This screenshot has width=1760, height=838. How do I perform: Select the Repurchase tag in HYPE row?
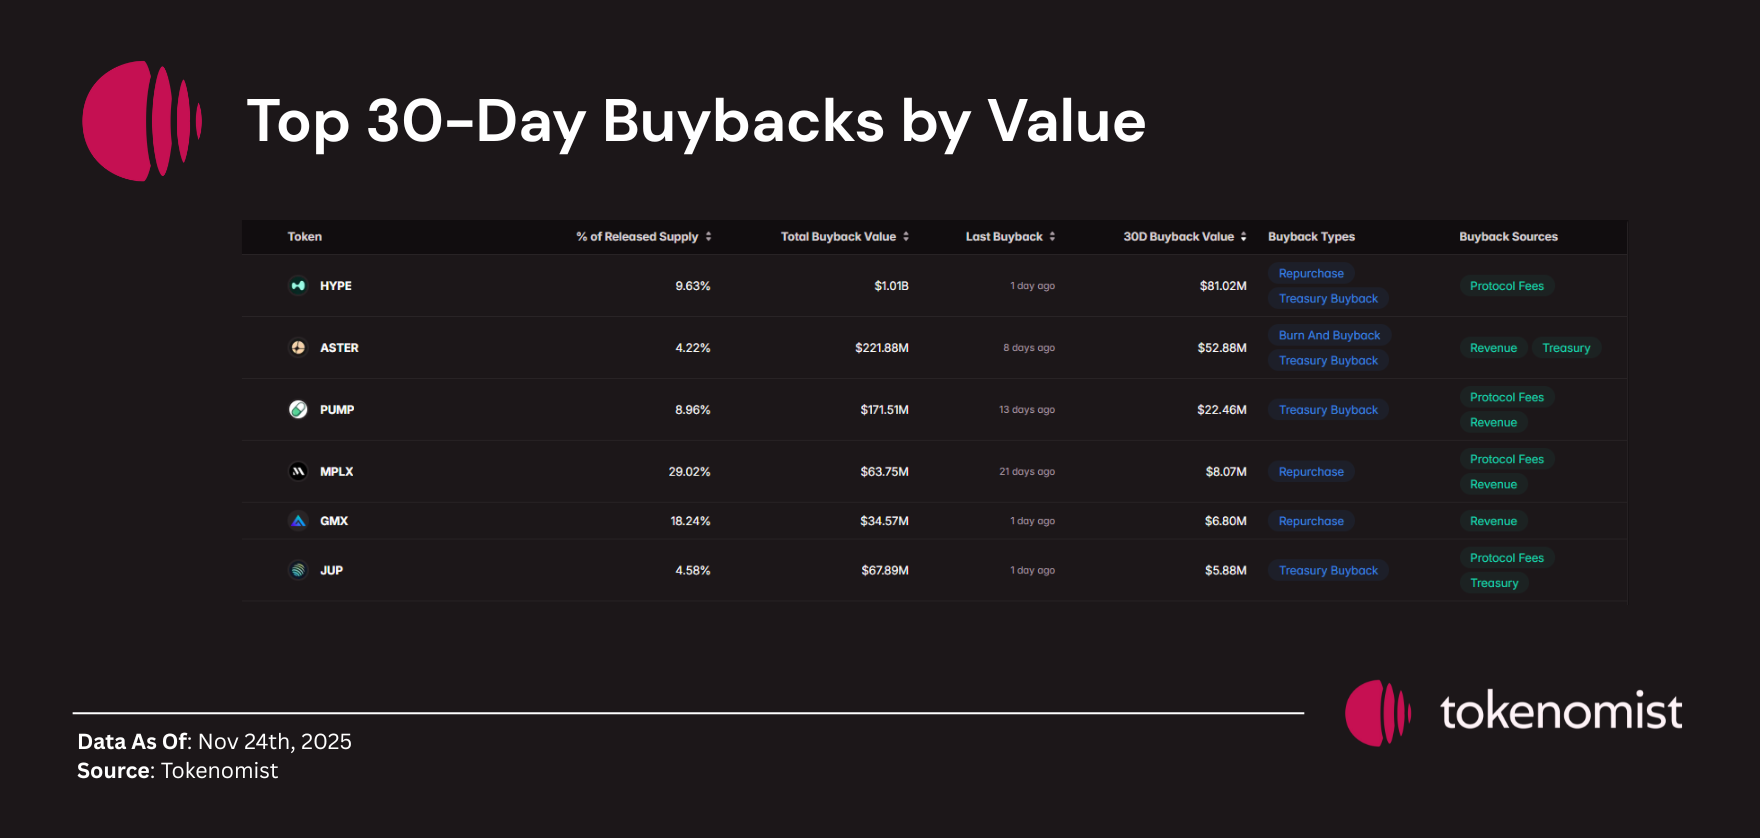(1311, 274)
